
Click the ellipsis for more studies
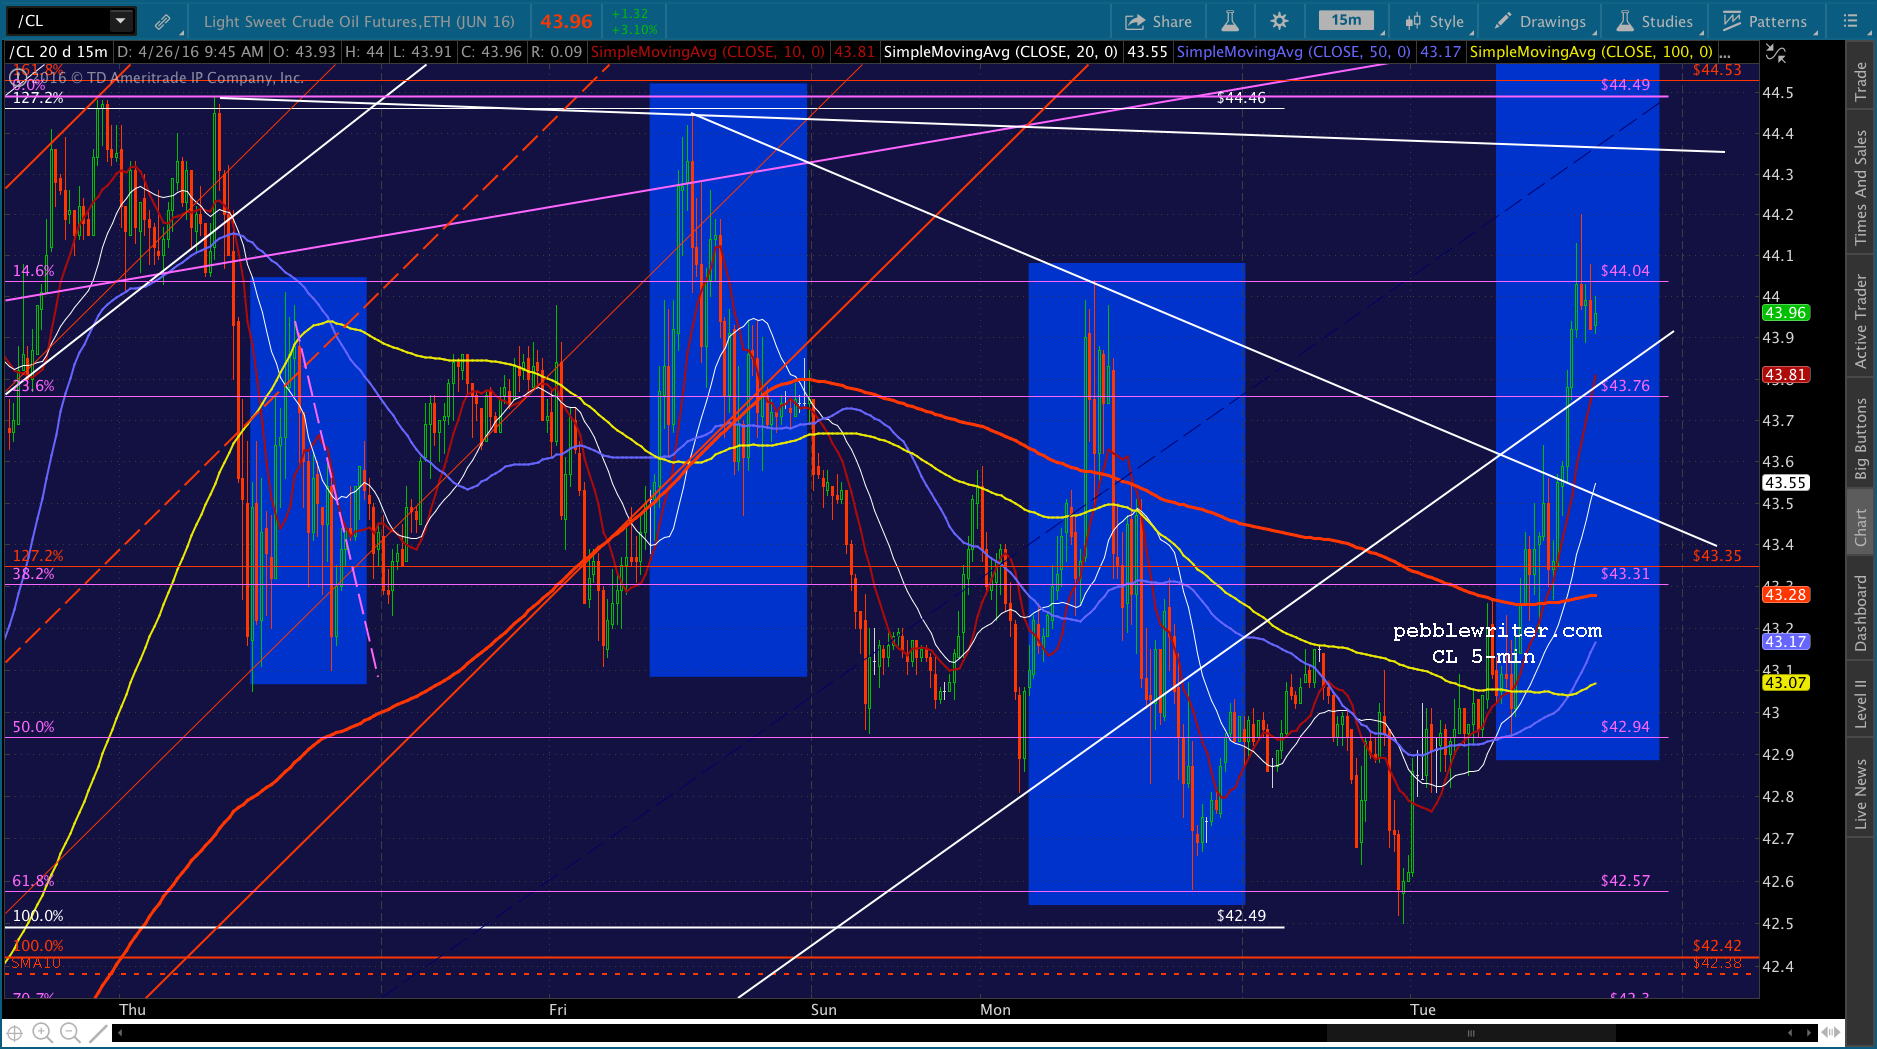click(x=1725, y=53)
